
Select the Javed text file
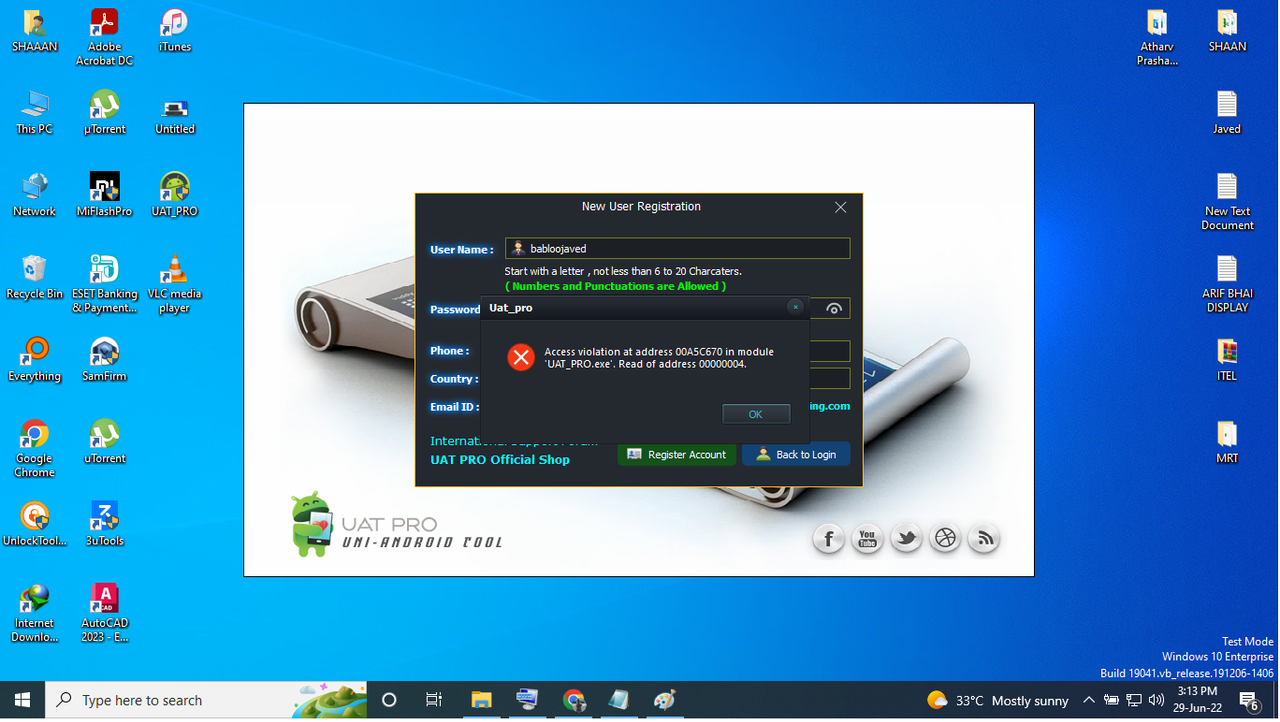coord(1227,112)
